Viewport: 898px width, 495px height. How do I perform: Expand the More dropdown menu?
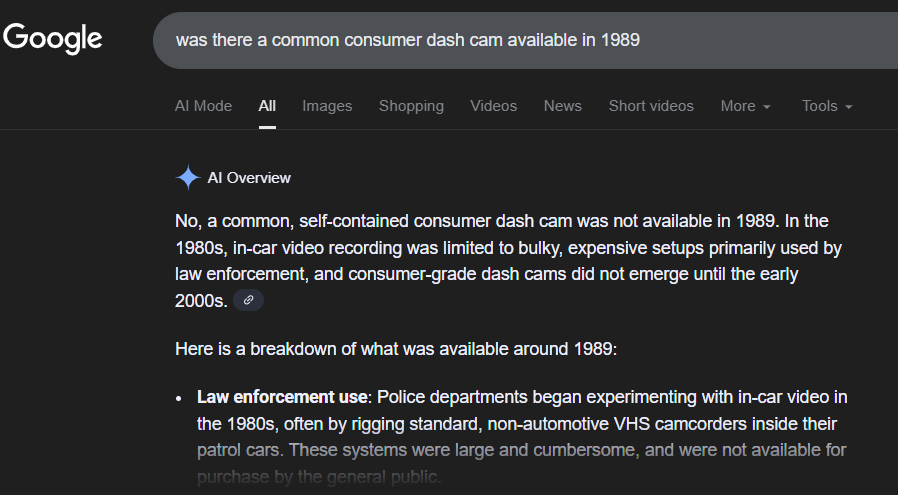tap(745, 106)
